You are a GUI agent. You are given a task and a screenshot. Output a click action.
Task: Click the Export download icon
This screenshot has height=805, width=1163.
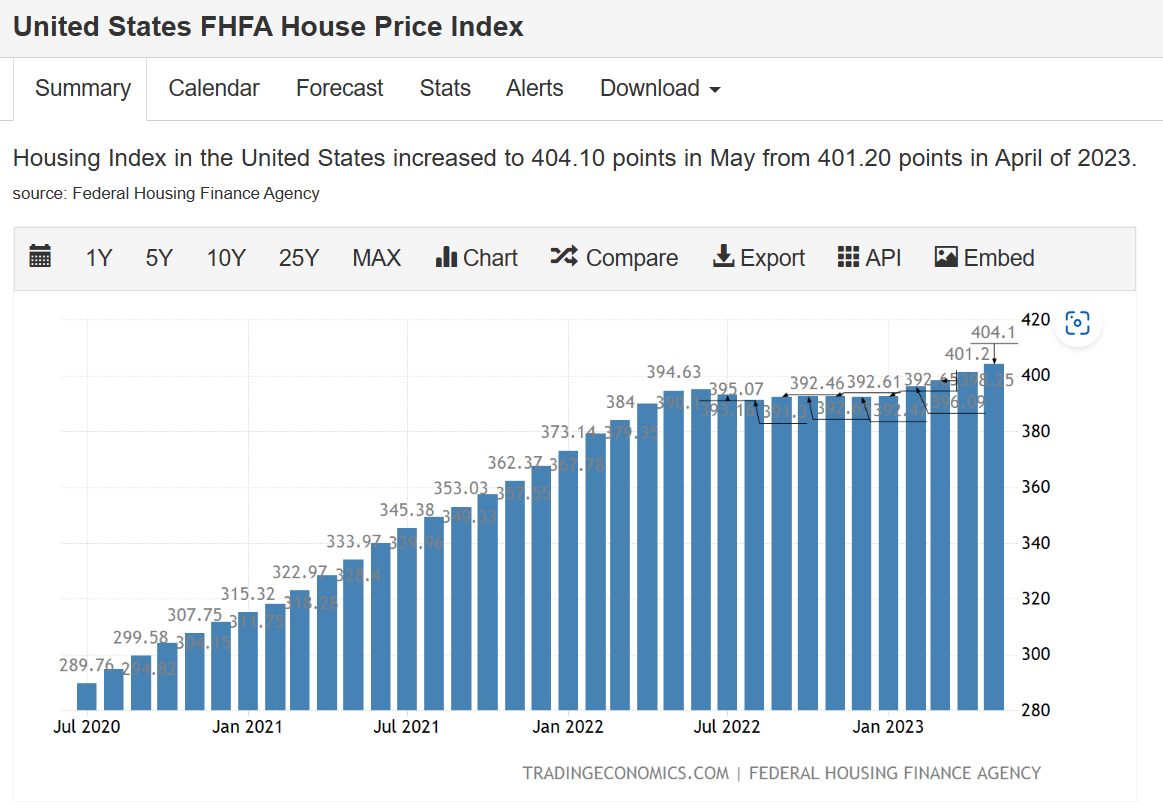click(x=723, y=257)
